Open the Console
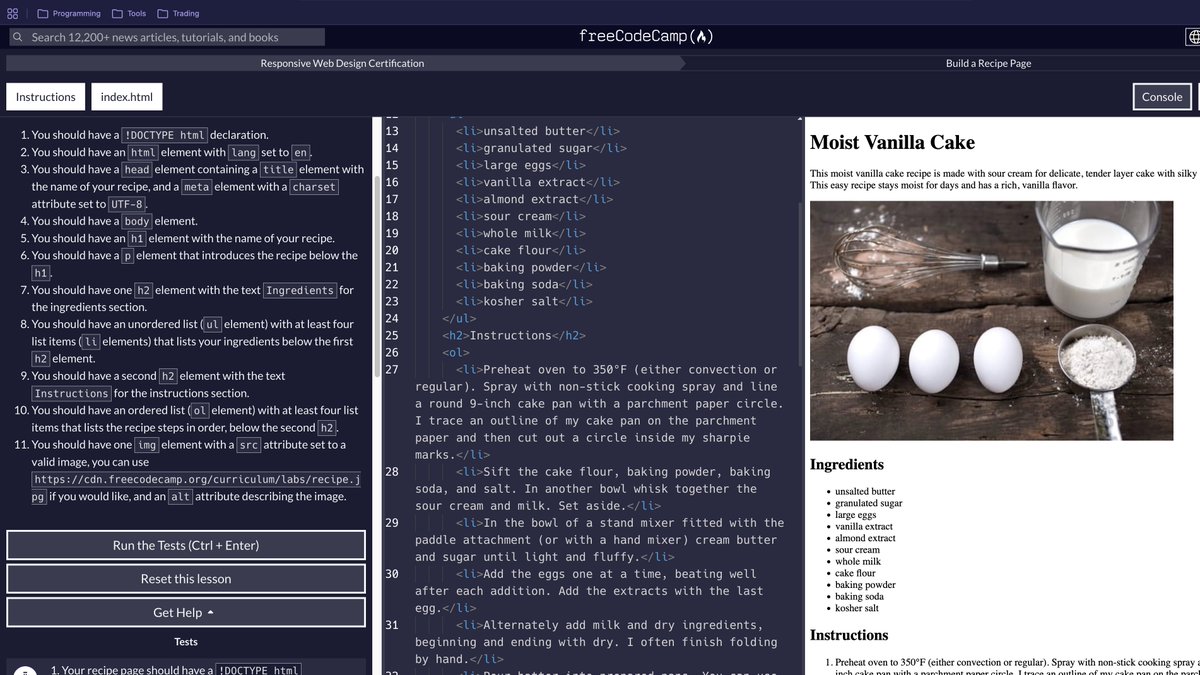Viewport: 1200px width, 675px height. [1161, 97]
